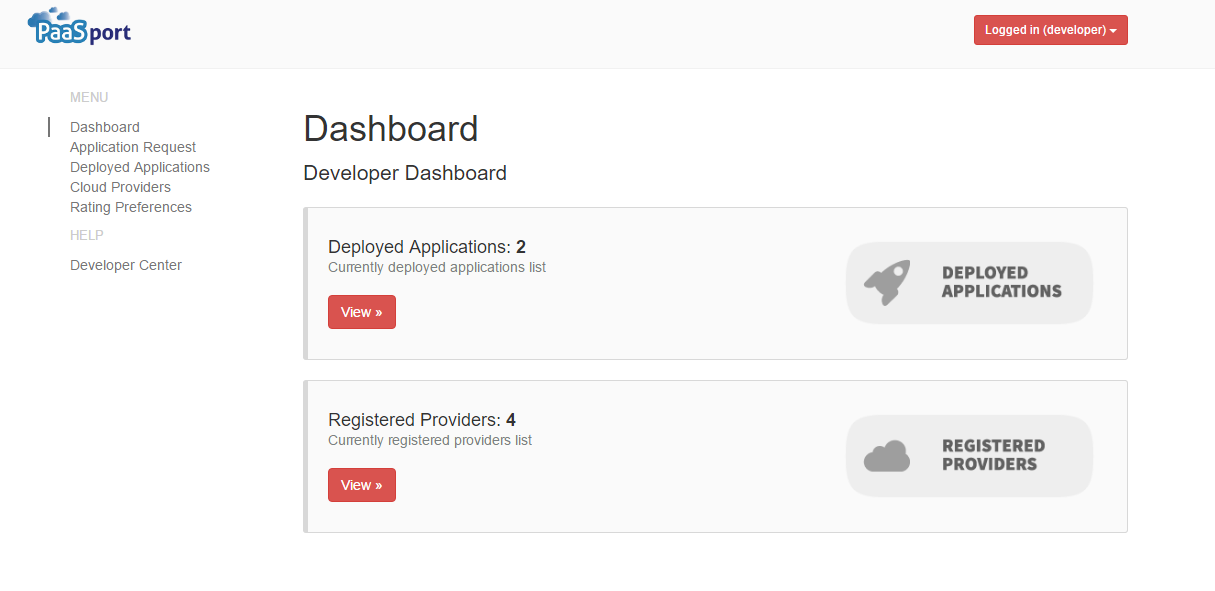Screen dimensions: 1215x591
Task: Click the PaaSport logo
Action: coord(80,26)
